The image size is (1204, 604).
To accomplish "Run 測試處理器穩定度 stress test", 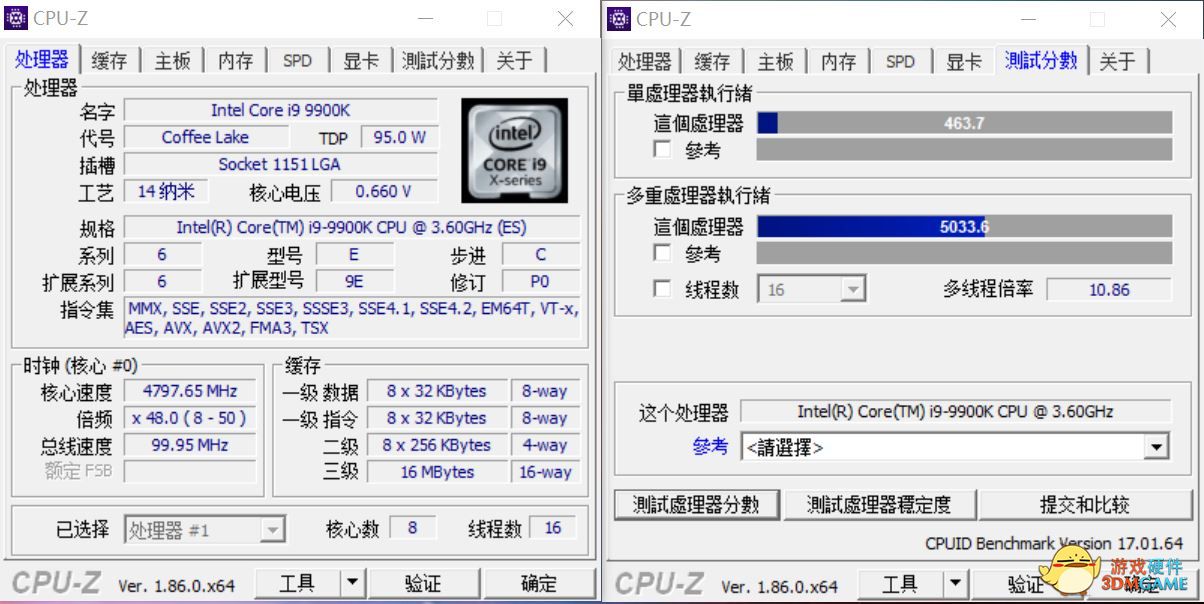I will [x=879, y=505].
